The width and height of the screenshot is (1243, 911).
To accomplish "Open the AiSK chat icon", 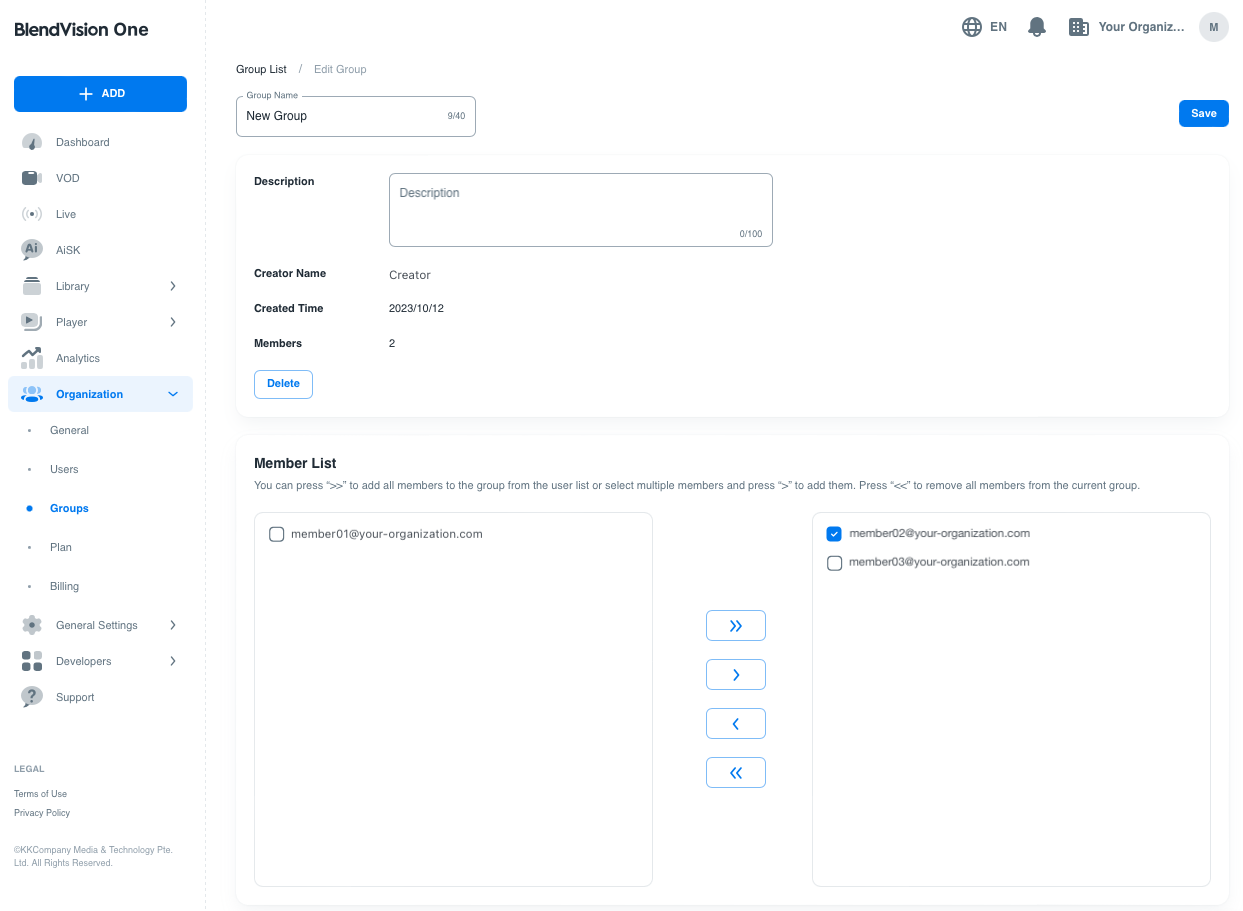I will click(x=32, y=250).
